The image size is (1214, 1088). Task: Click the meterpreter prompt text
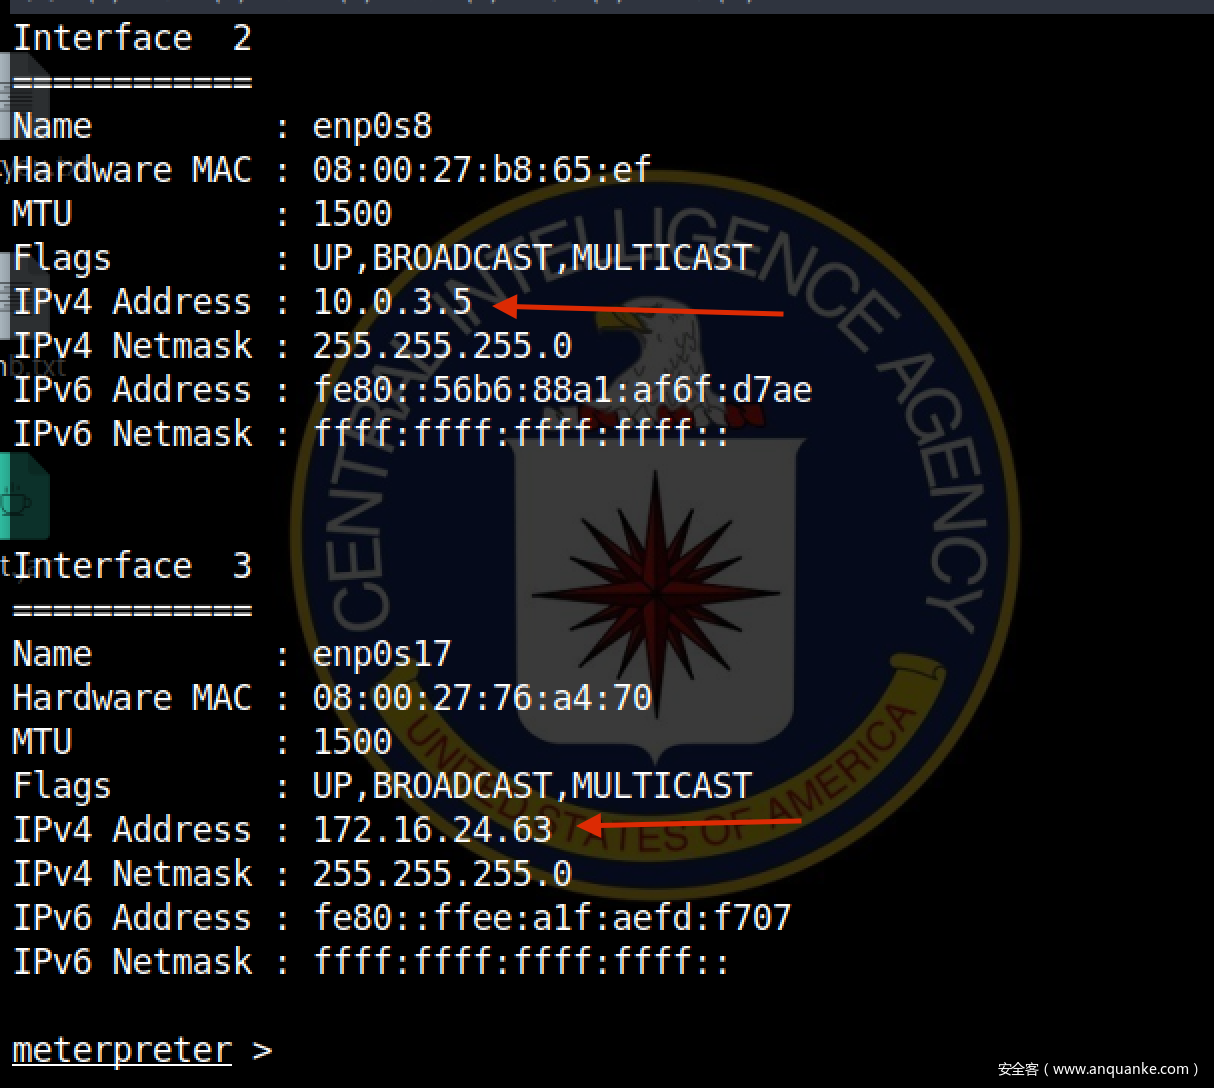point(122,1050)
